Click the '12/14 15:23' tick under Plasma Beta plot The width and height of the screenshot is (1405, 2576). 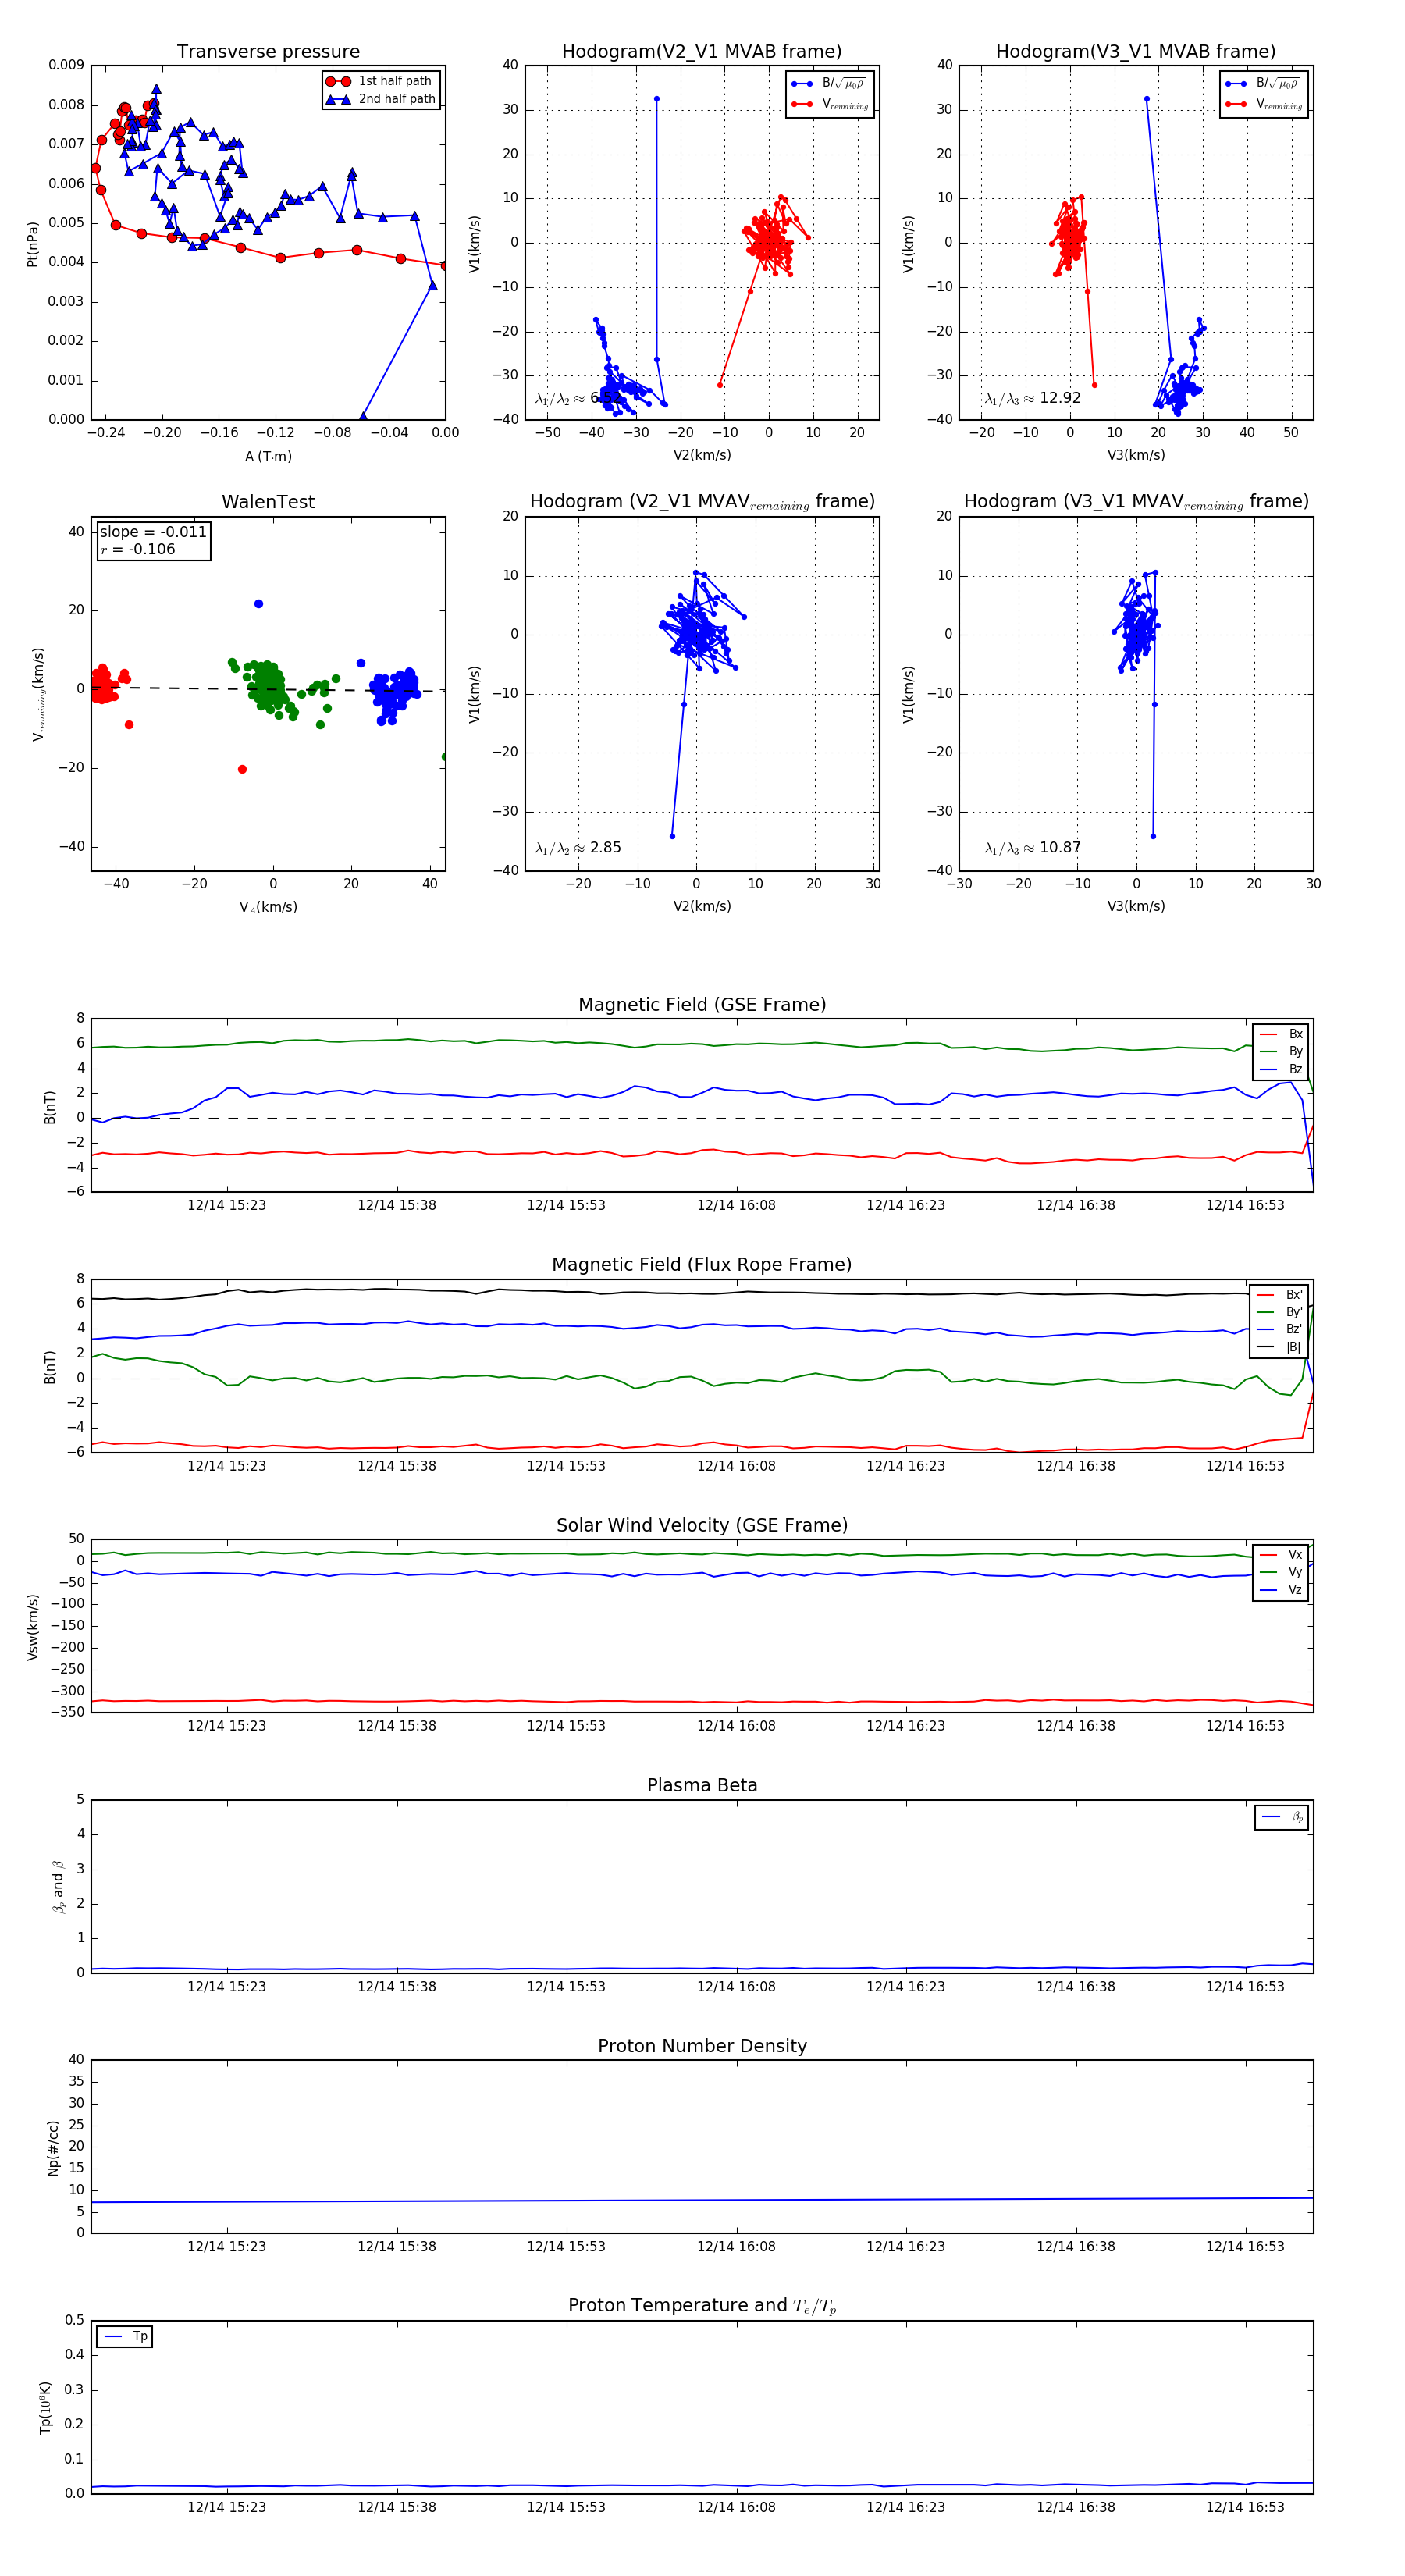[227, 1986]
